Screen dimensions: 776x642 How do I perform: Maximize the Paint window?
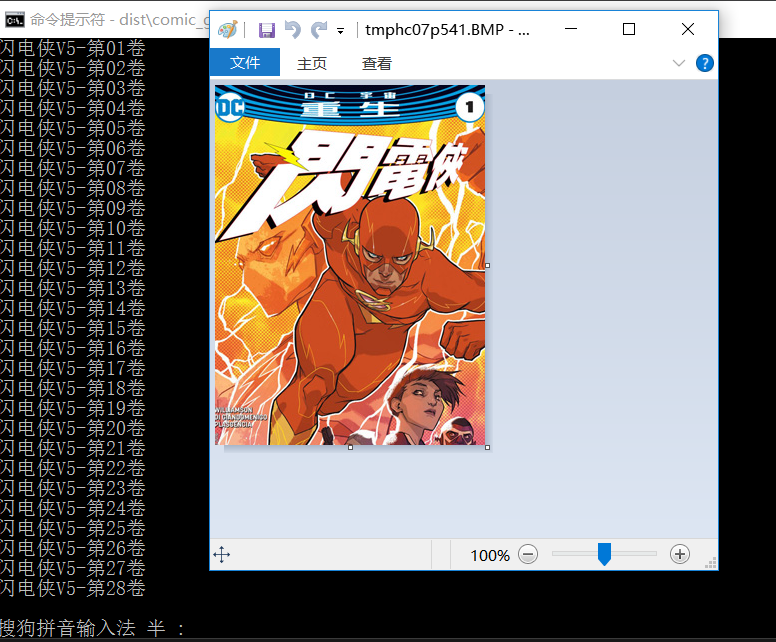click(x=629, y=29)
